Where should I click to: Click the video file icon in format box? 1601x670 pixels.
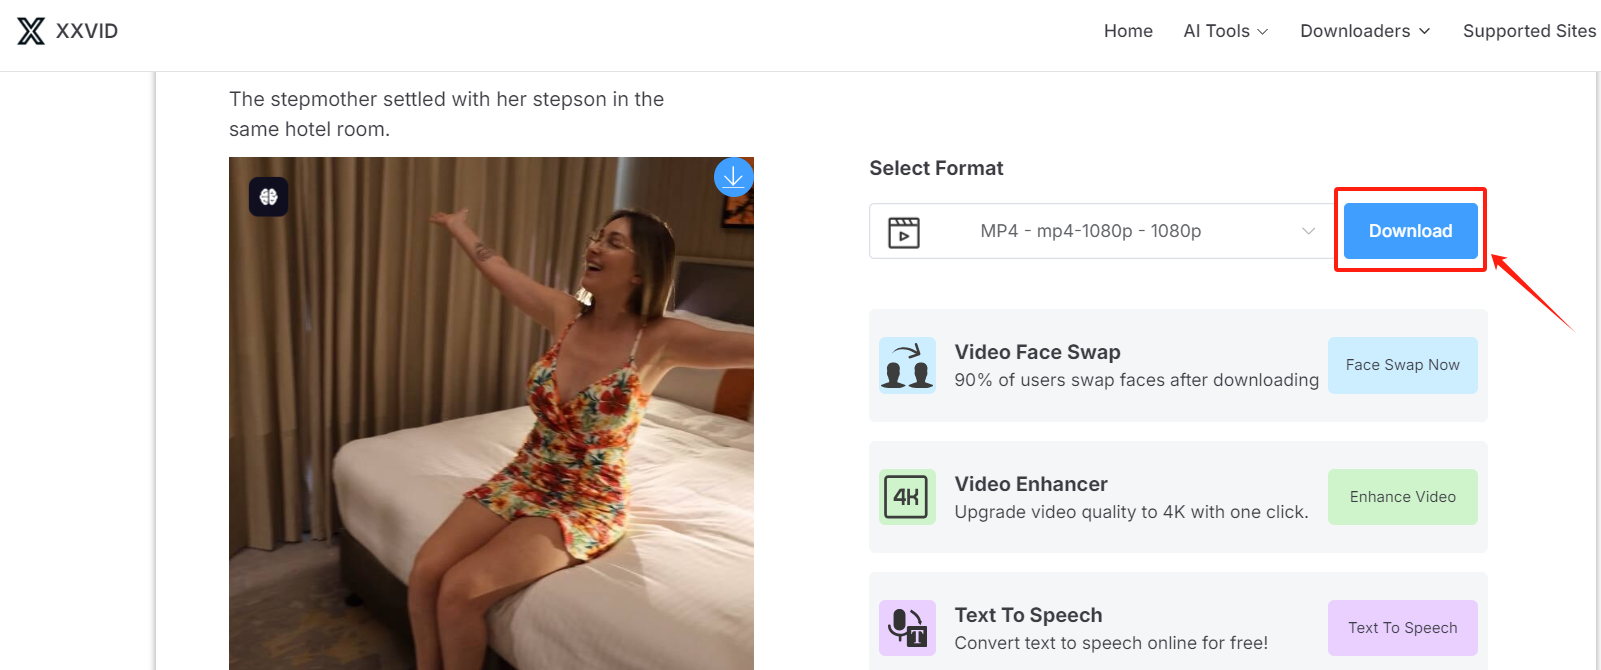point(904,232)
